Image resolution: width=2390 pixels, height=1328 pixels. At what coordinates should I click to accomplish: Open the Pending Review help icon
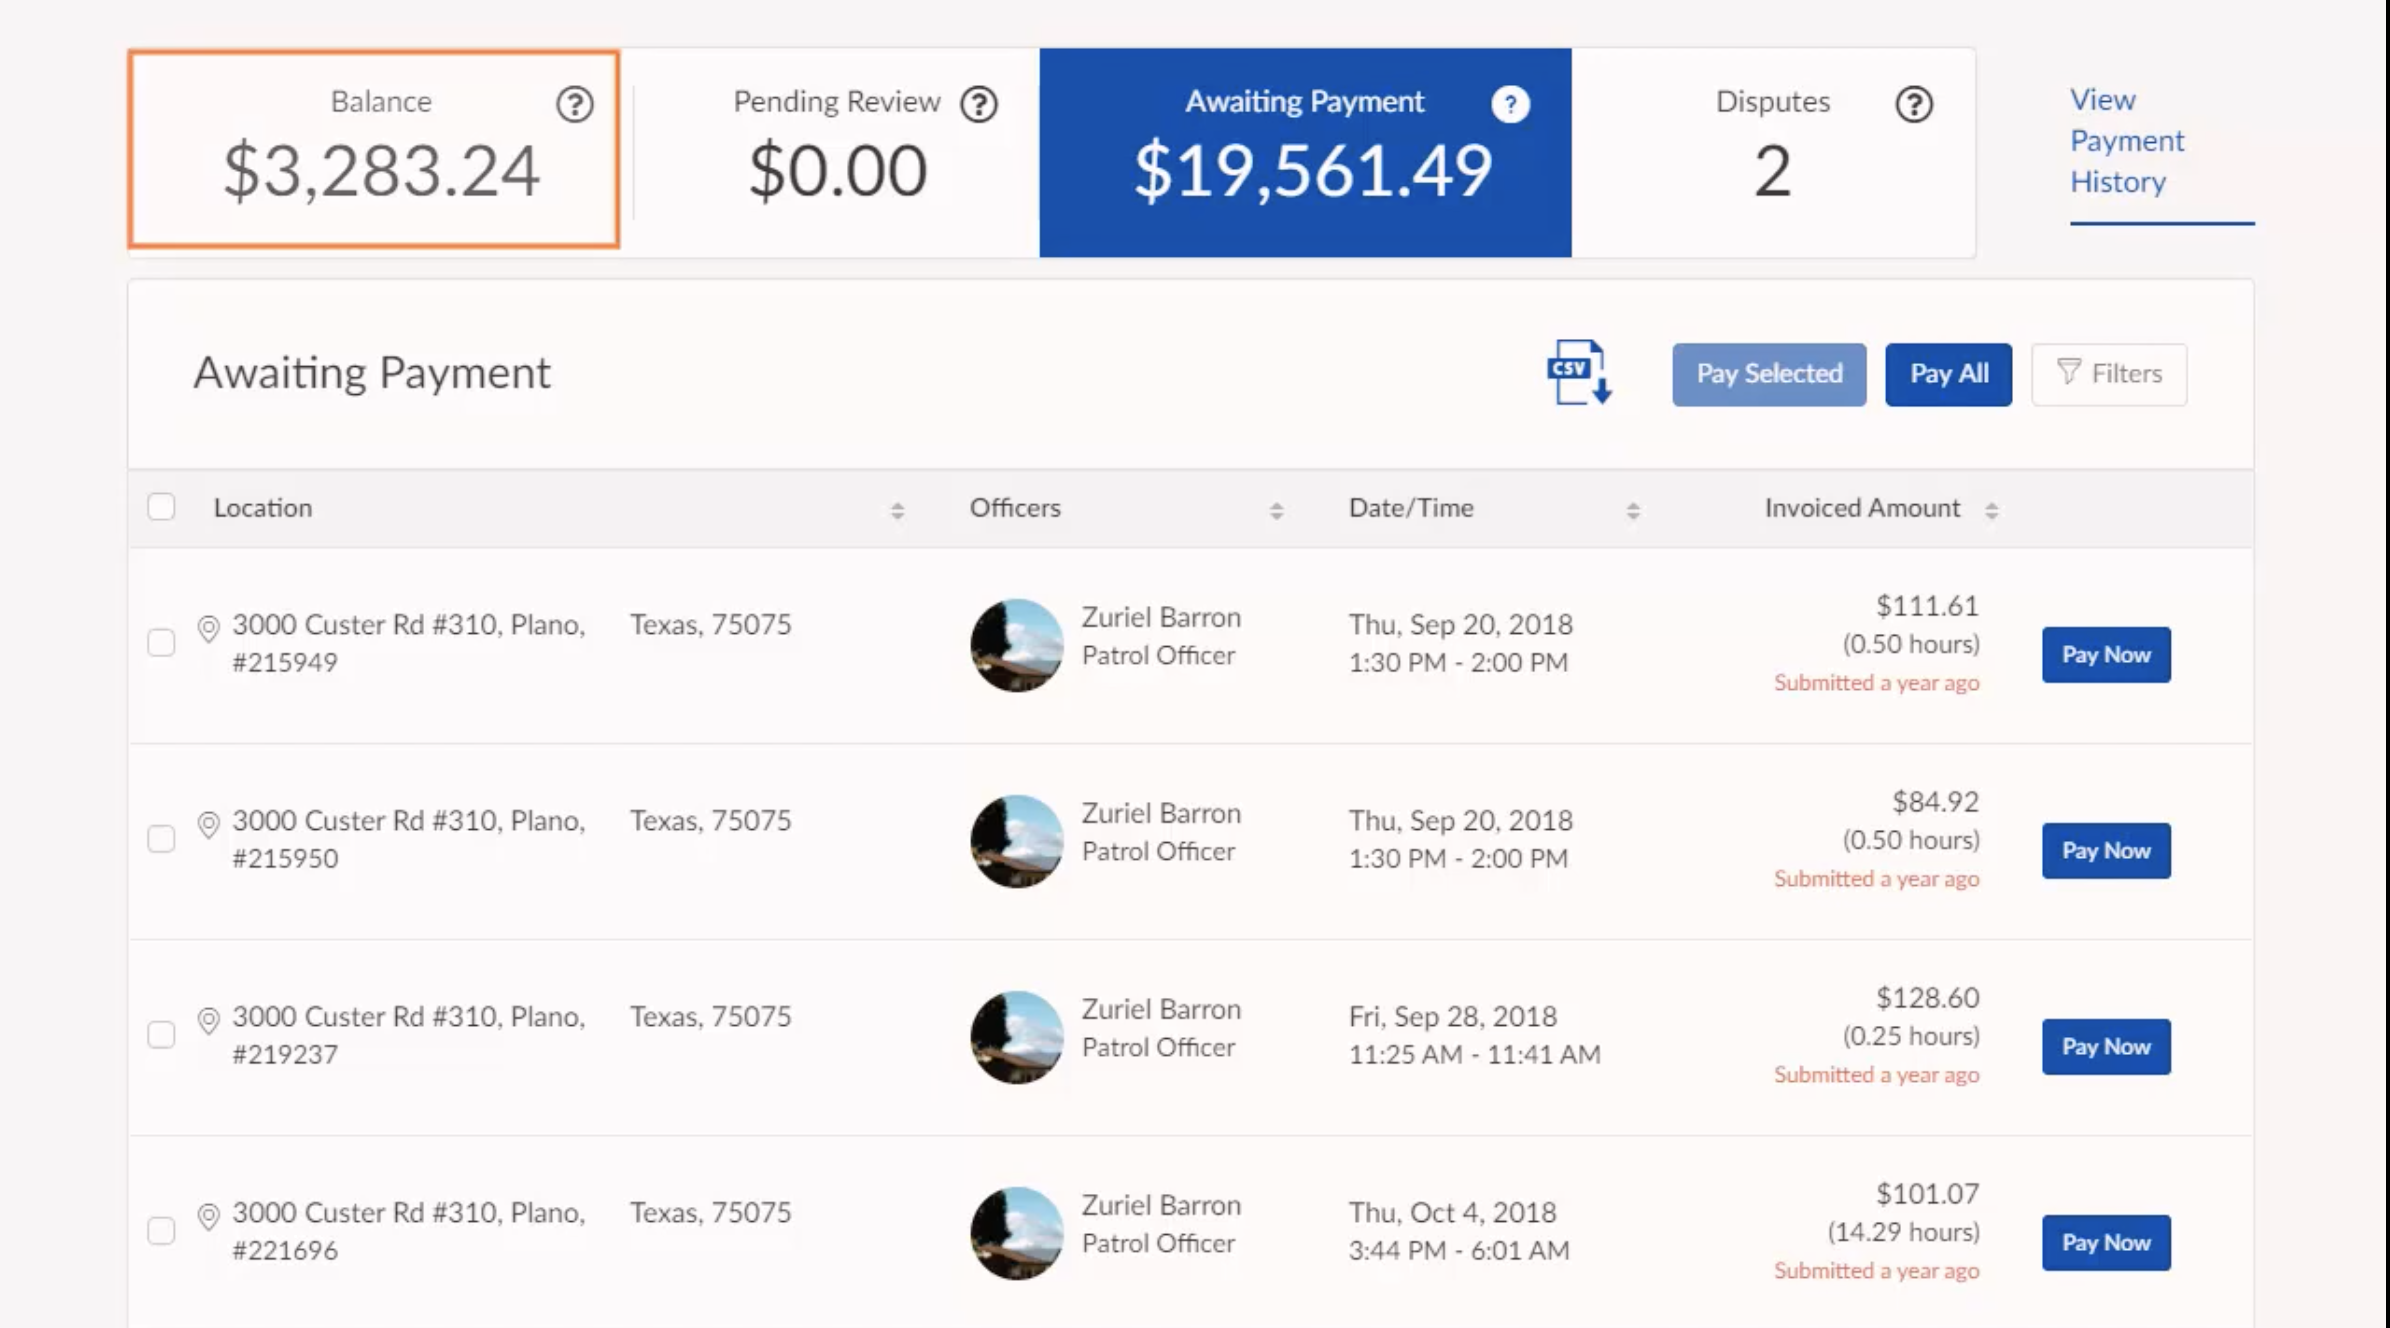[x=979, y=104]
